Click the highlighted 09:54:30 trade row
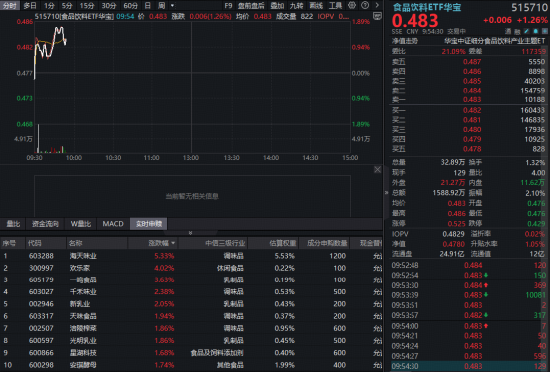550x372 pixels. [469, 366]
